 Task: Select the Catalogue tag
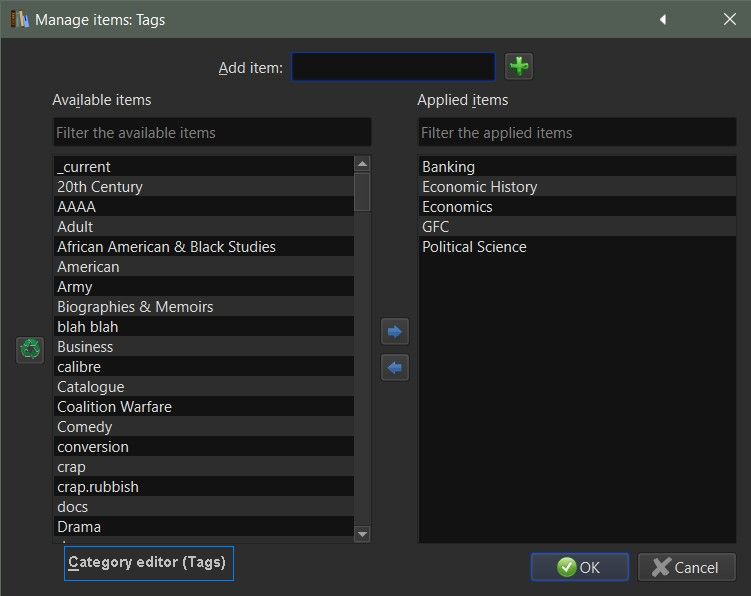tap(204, 387)
